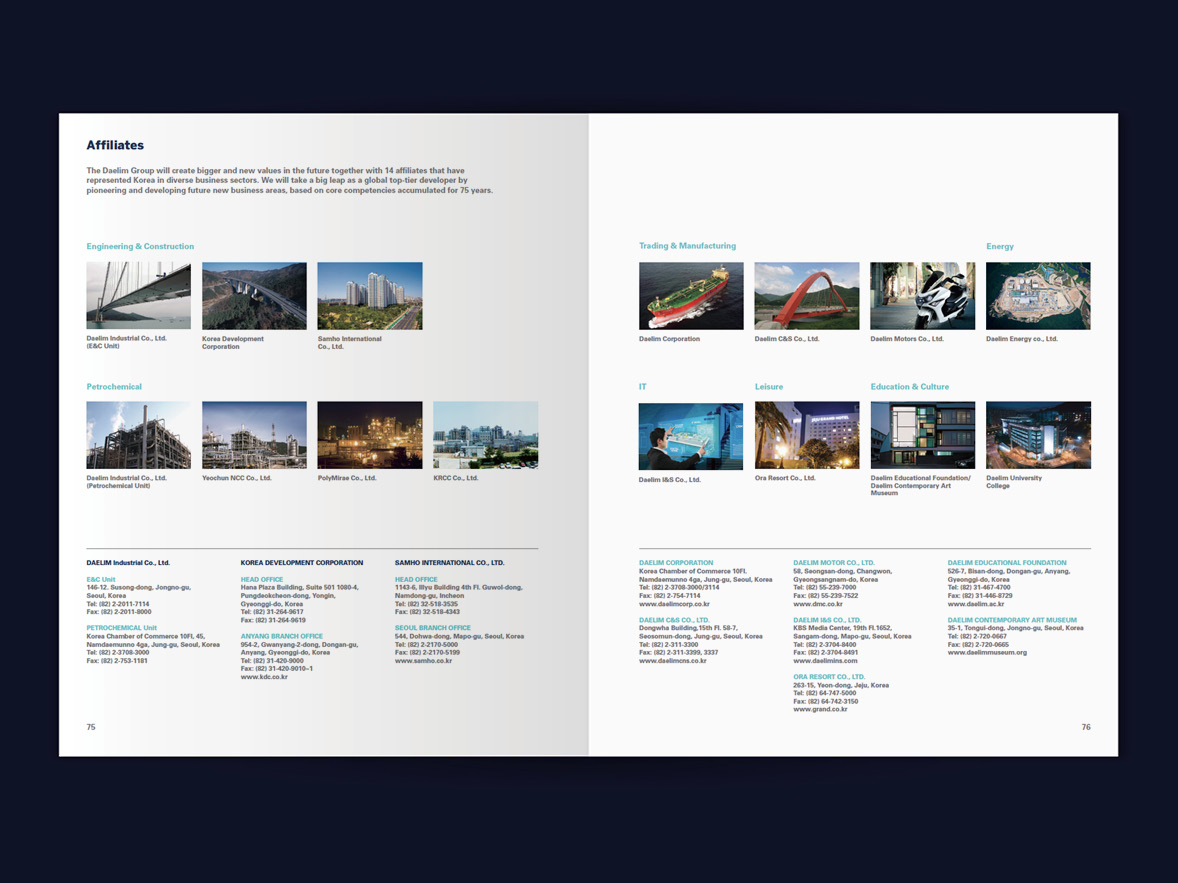The height and width of the screenshot is (883, 1178).
Task: Open the www.daelimcns.co.kr web address
Action: 672,661
